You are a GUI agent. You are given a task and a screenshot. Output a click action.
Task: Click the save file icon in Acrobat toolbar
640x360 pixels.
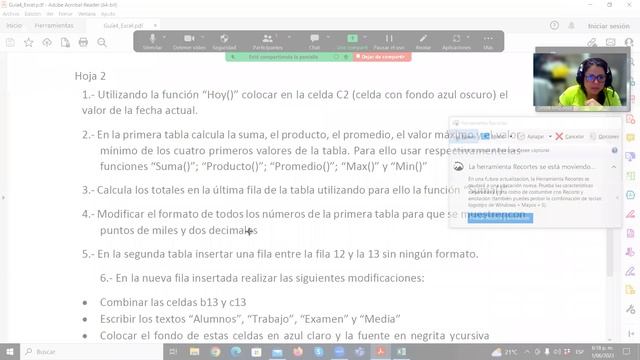click(x=10, y=42)
